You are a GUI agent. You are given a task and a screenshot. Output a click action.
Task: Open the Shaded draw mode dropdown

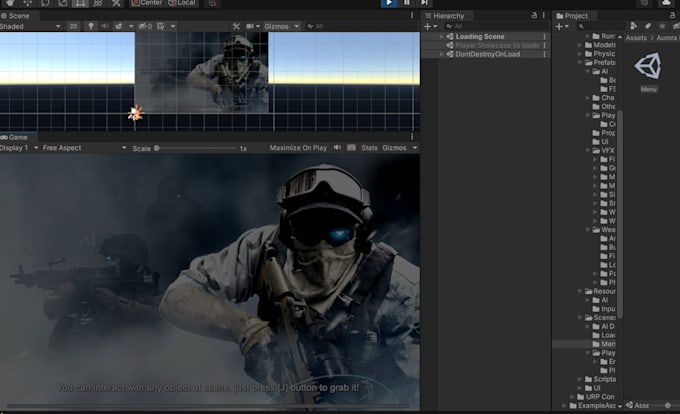pyautogui.click(x=30, y=26)
